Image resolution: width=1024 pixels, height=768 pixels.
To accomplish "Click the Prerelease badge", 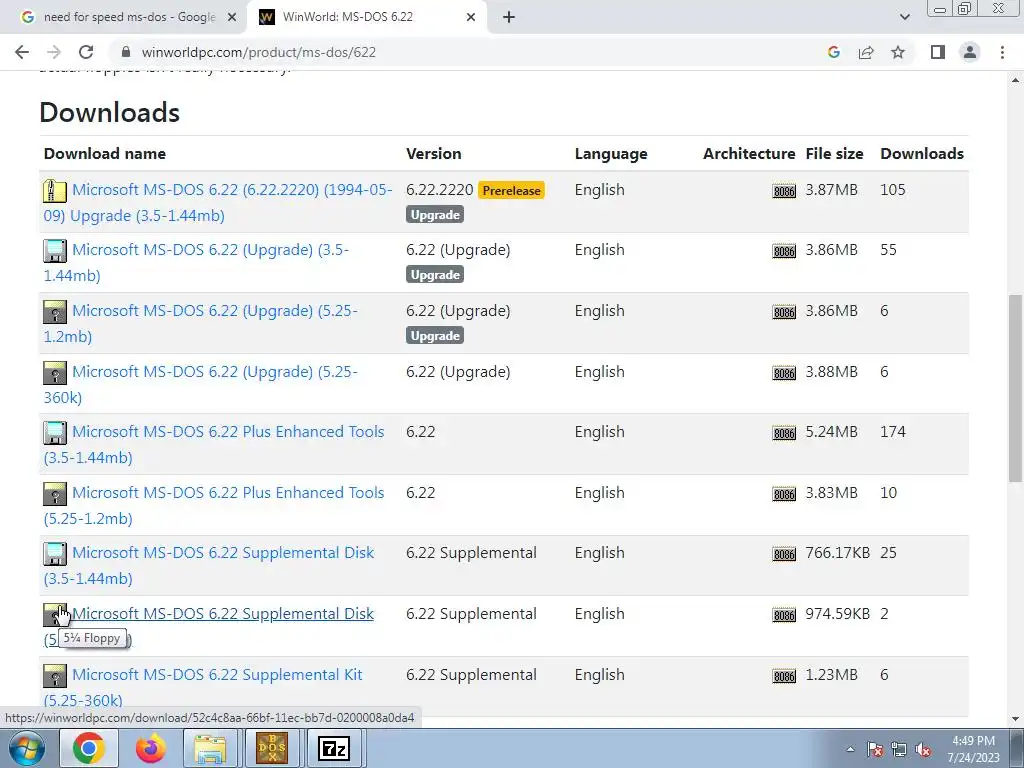I will click(x=511, y=191).
